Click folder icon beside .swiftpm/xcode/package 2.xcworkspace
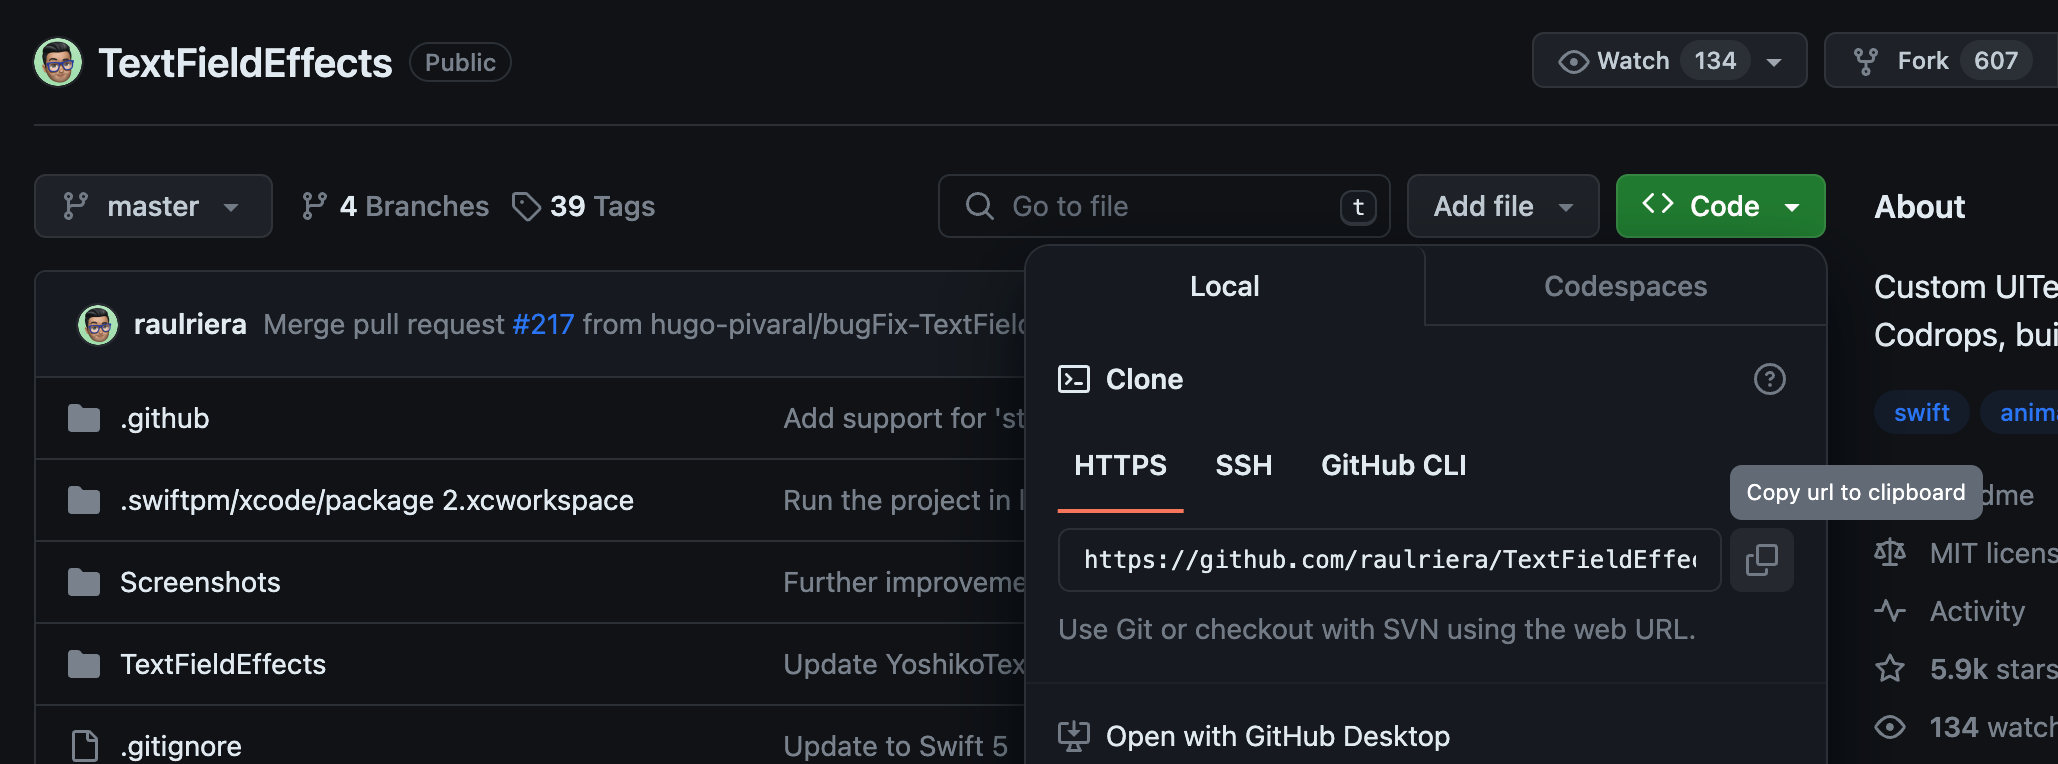 (84, 500)
